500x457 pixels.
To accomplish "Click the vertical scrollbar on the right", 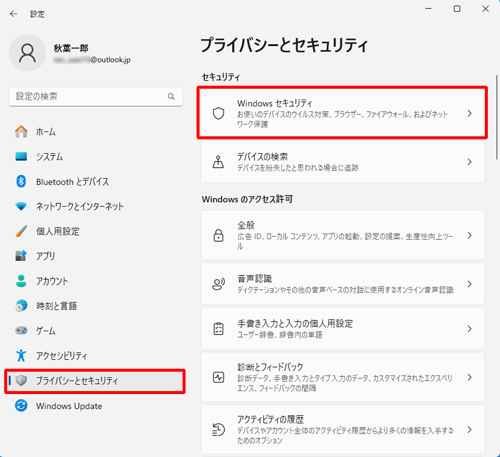I will tap(497, 117).
